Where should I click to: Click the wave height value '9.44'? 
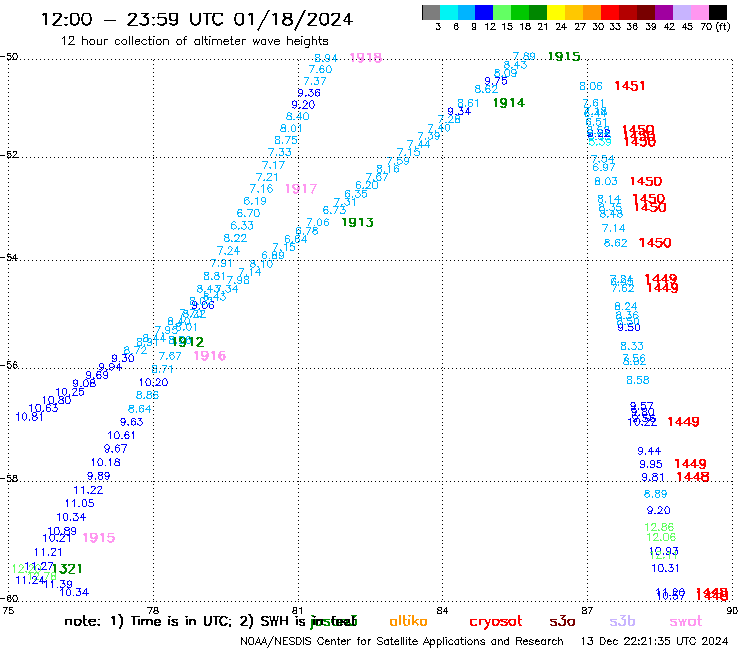click(649, 451)
